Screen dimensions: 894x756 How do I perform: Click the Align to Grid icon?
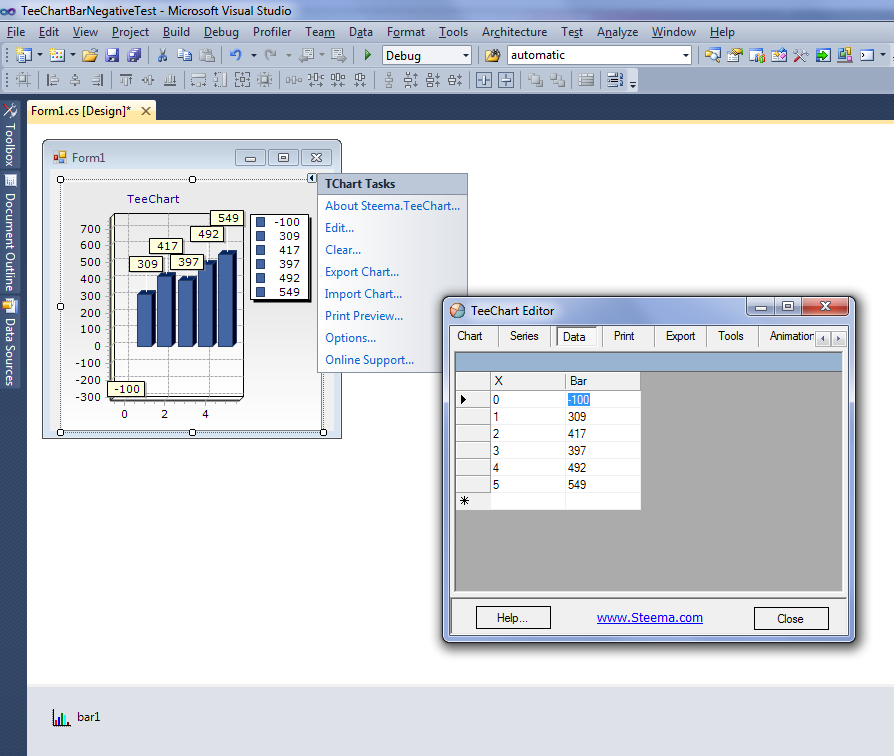pos(23,80)
